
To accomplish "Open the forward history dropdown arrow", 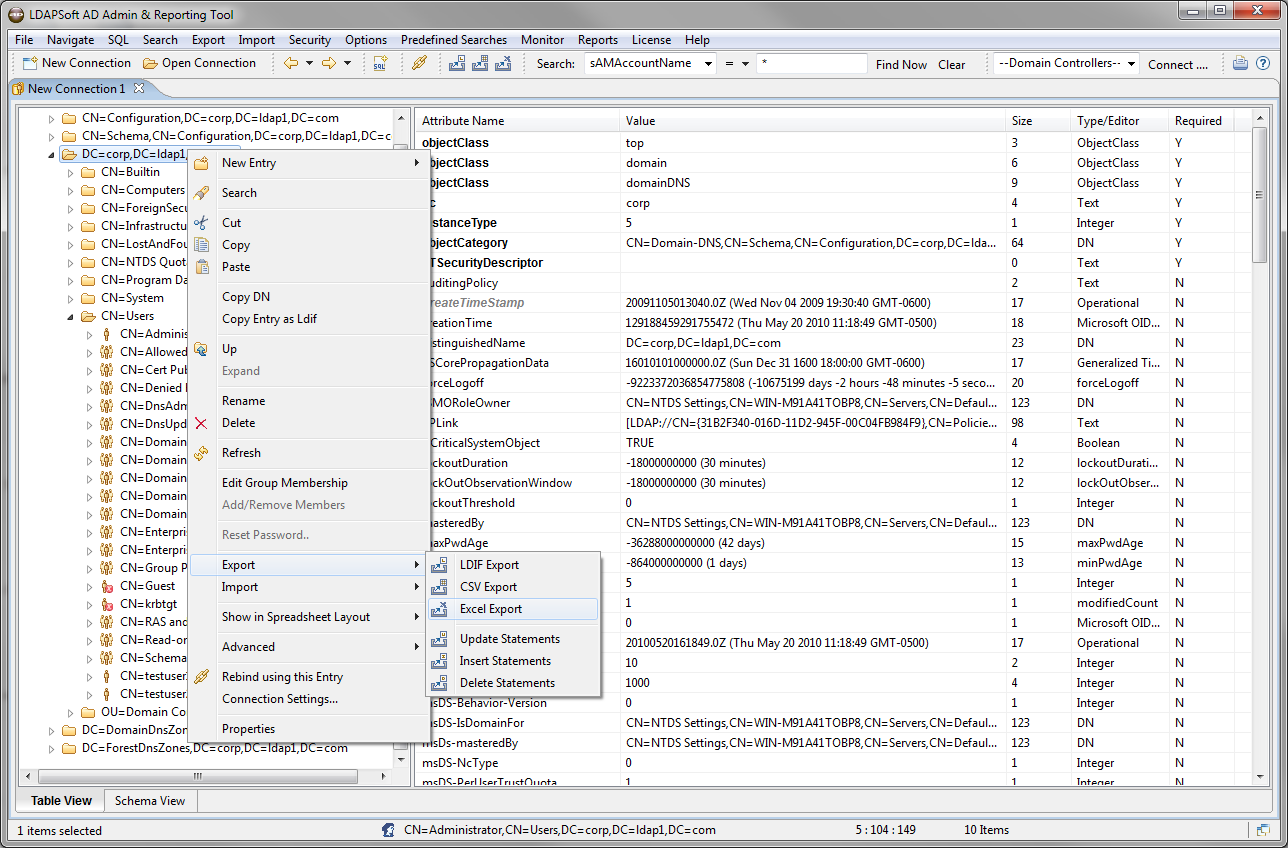I will point(347,63).
